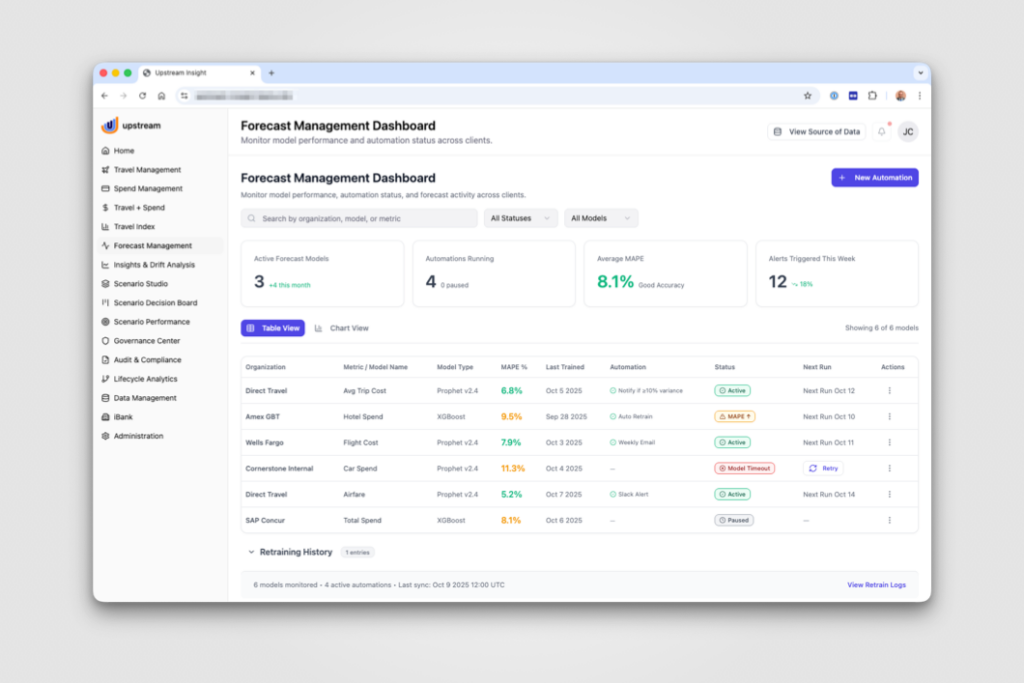1024x683 pixels.
Task: Open Travel Management section
Action: click(x=147, y=170)
